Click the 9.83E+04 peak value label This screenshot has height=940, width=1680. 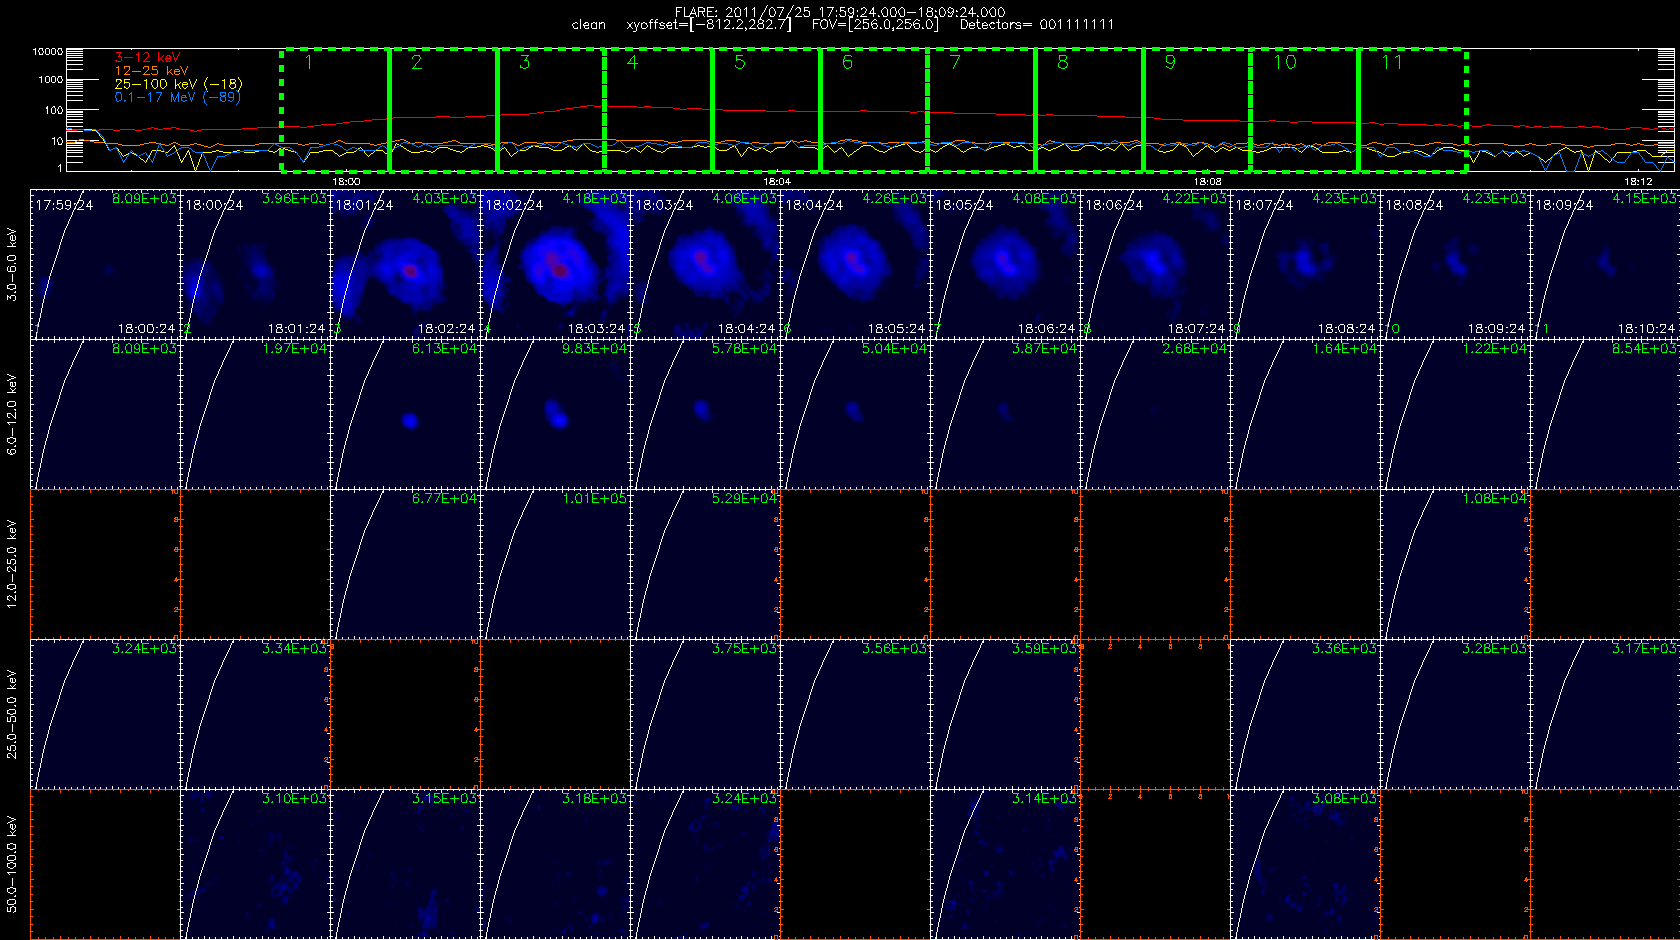[595, 349]
